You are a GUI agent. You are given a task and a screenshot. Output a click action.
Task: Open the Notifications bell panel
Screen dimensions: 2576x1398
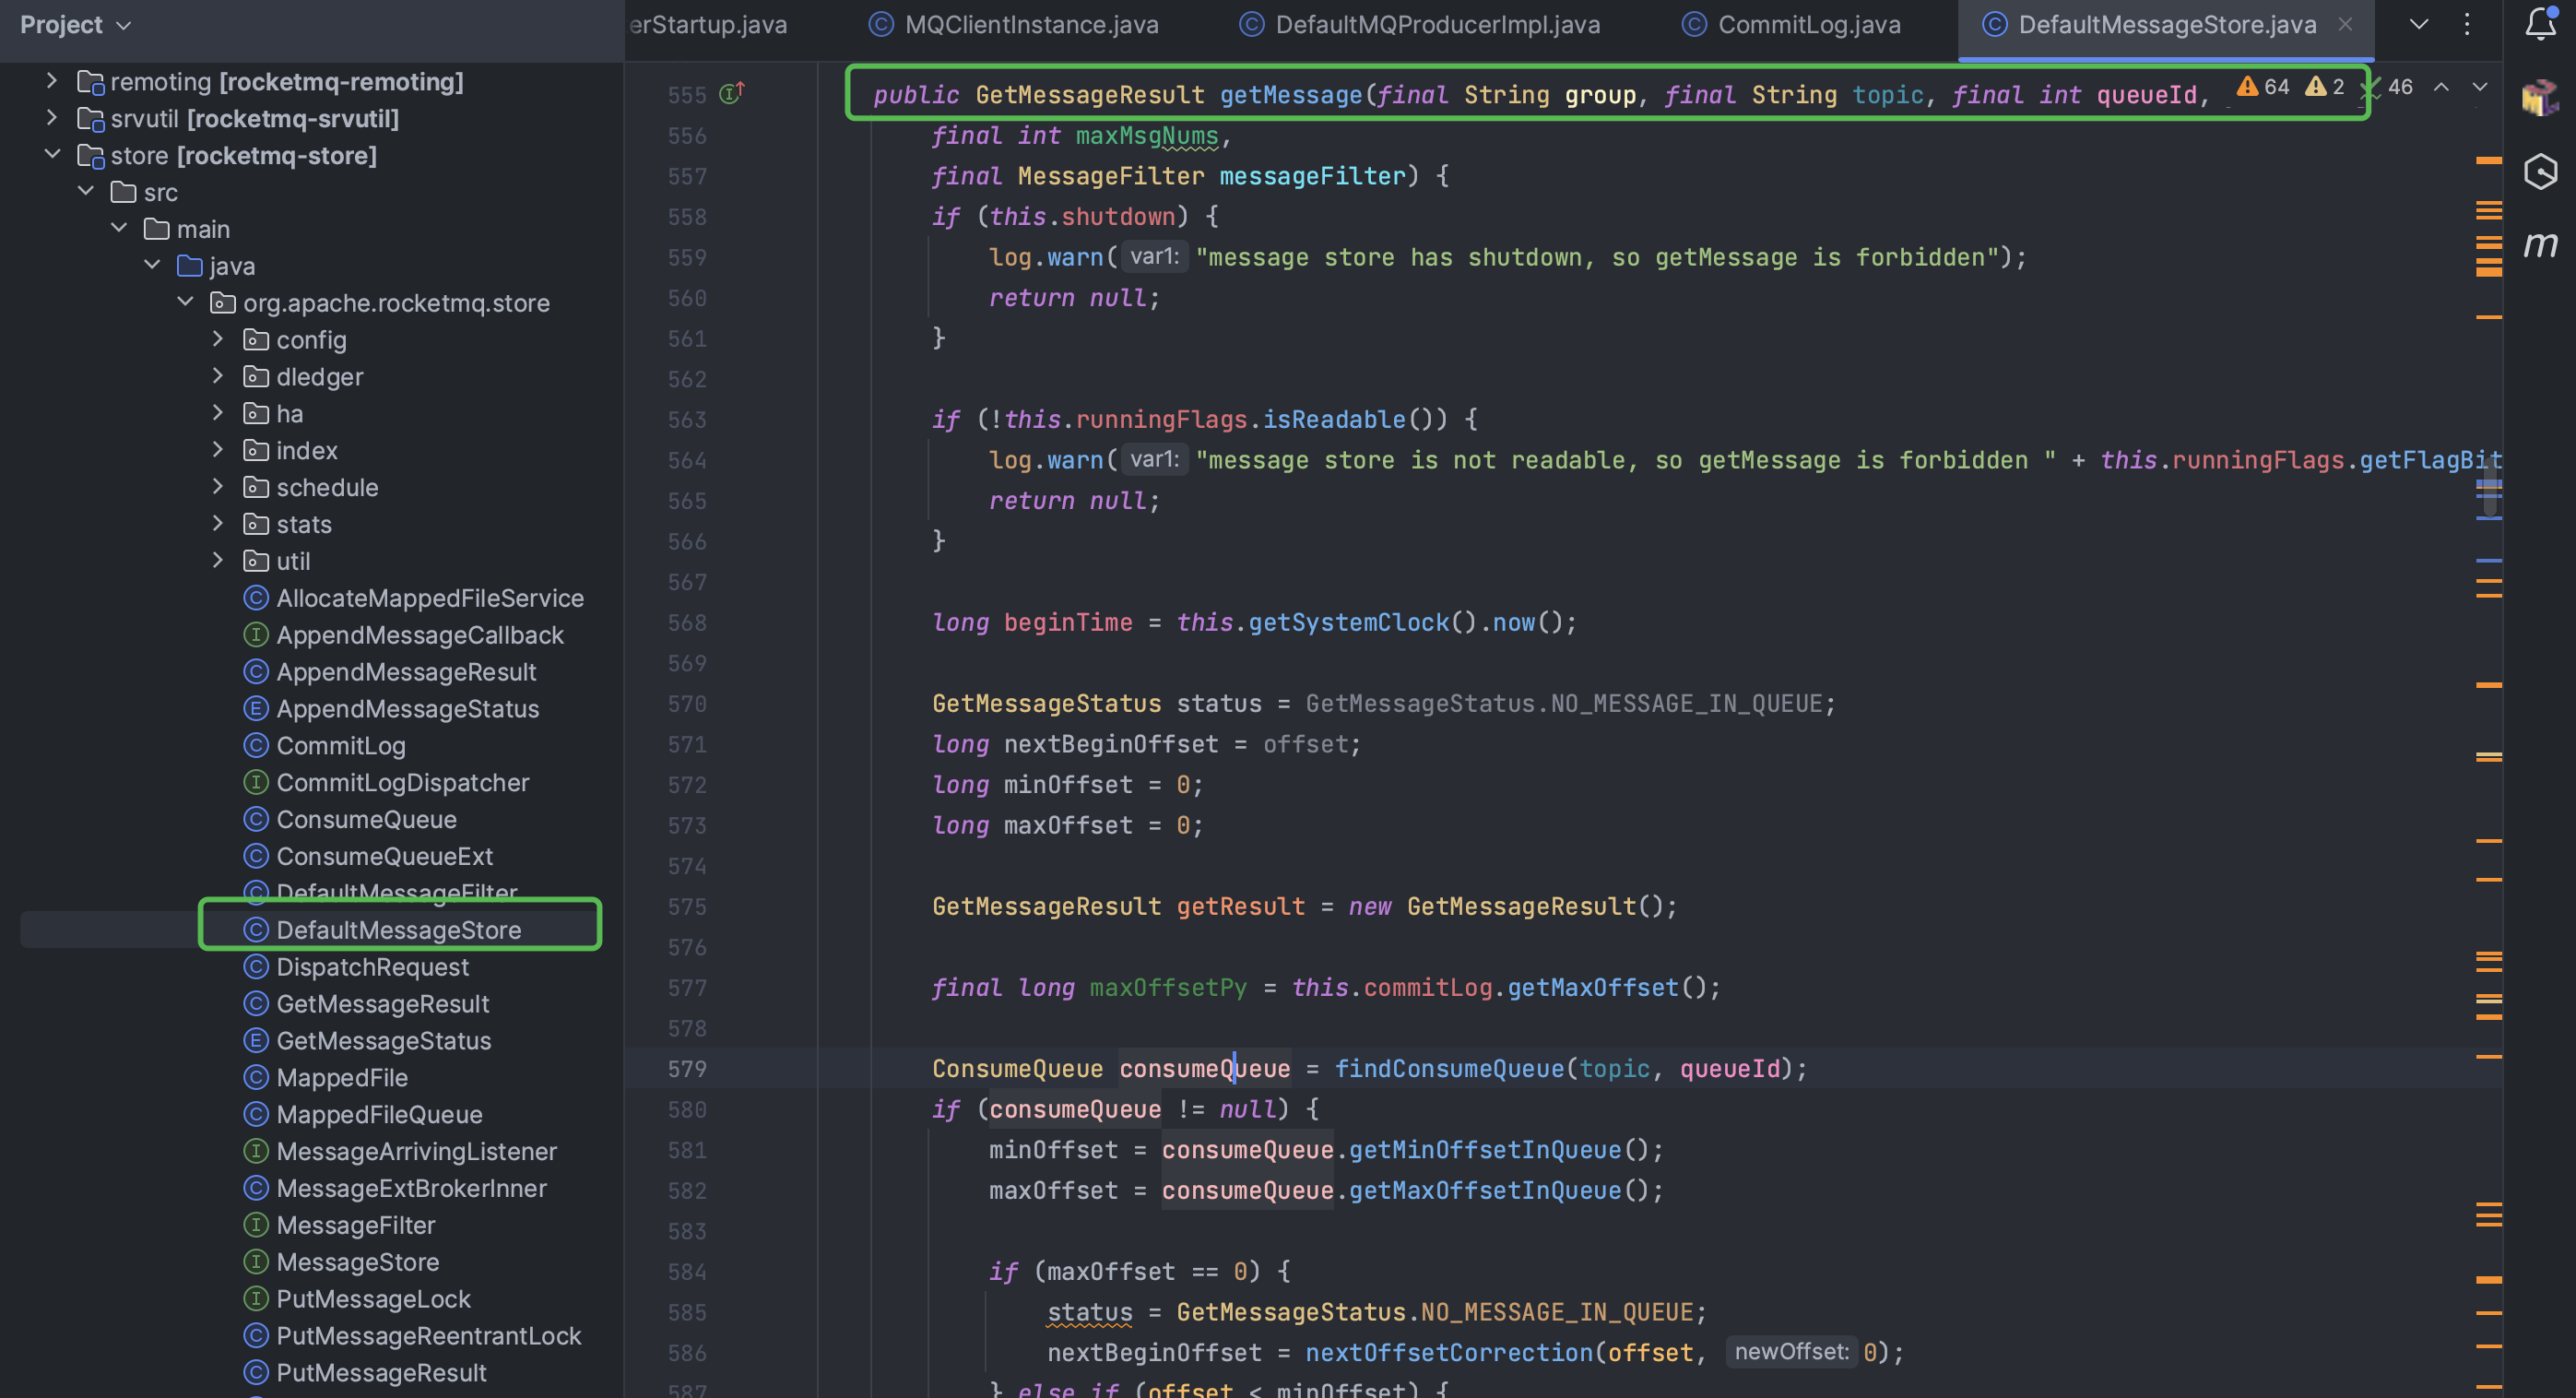click(x=2540, y=24)
